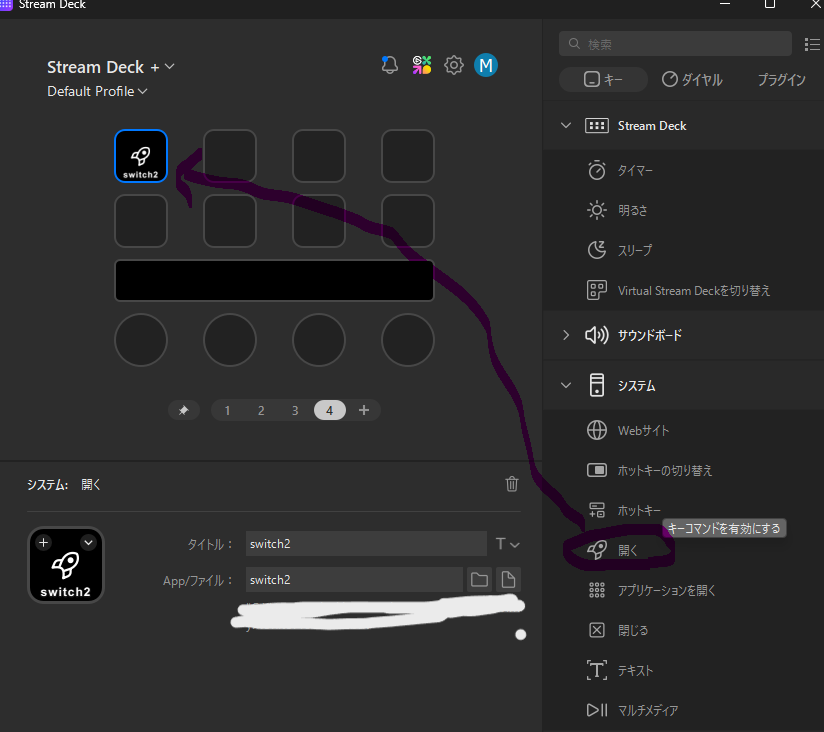Select the first dial circle
Viewport: 824px width, 732px height.
[x=141, y=340]
